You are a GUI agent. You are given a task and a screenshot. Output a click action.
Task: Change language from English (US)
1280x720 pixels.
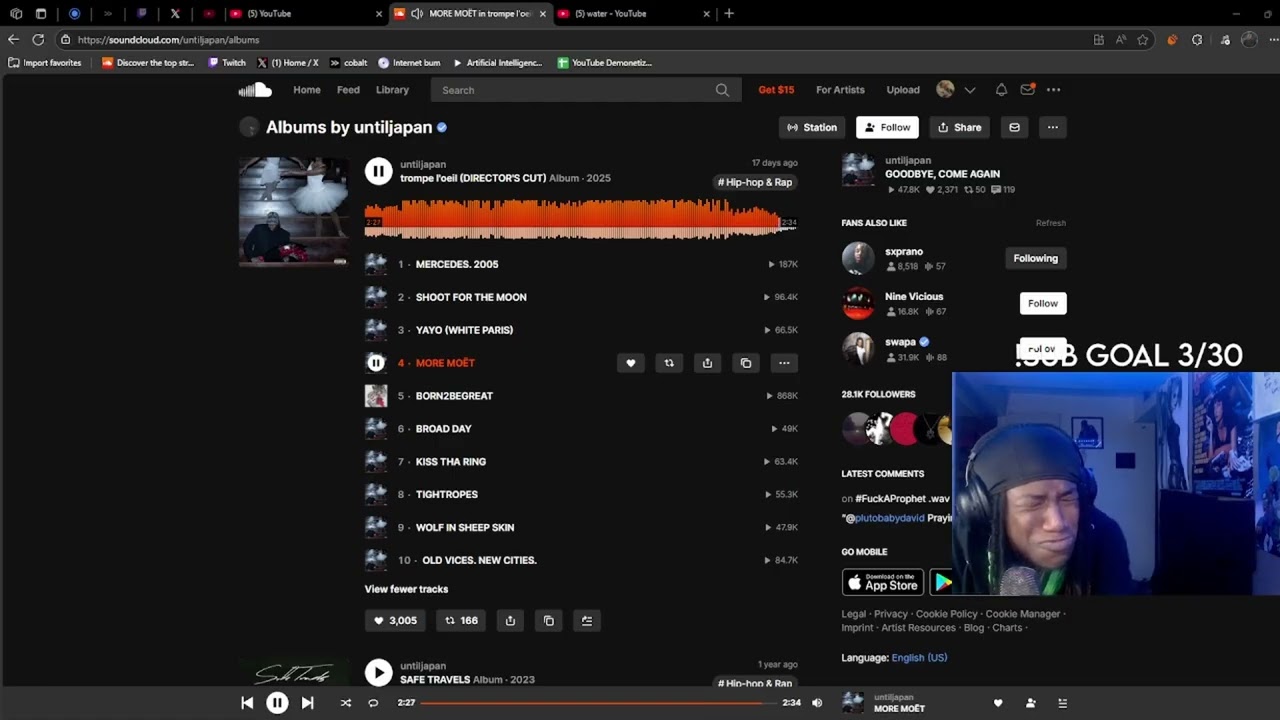coord(919,658)
